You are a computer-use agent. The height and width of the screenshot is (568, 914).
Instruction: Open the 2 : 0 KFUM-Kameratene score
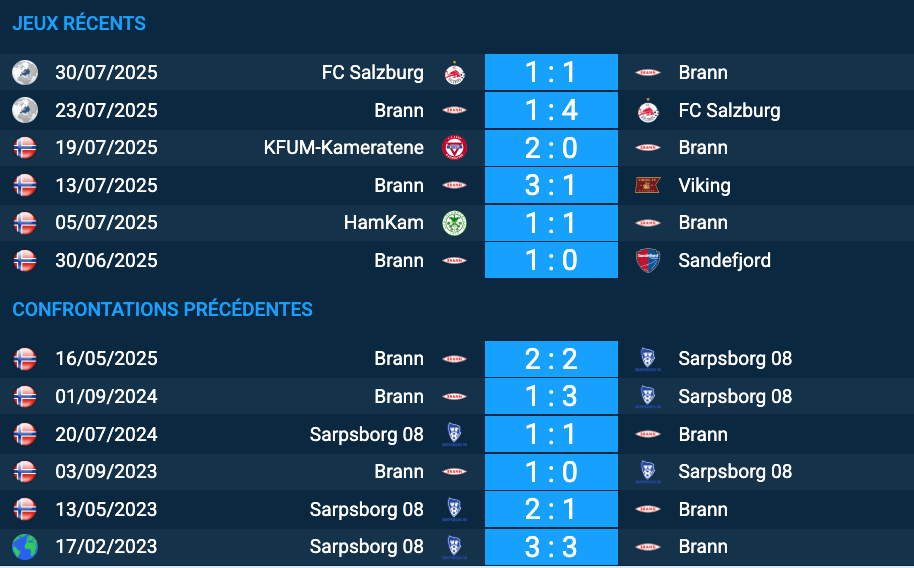[x=551, y=148]
